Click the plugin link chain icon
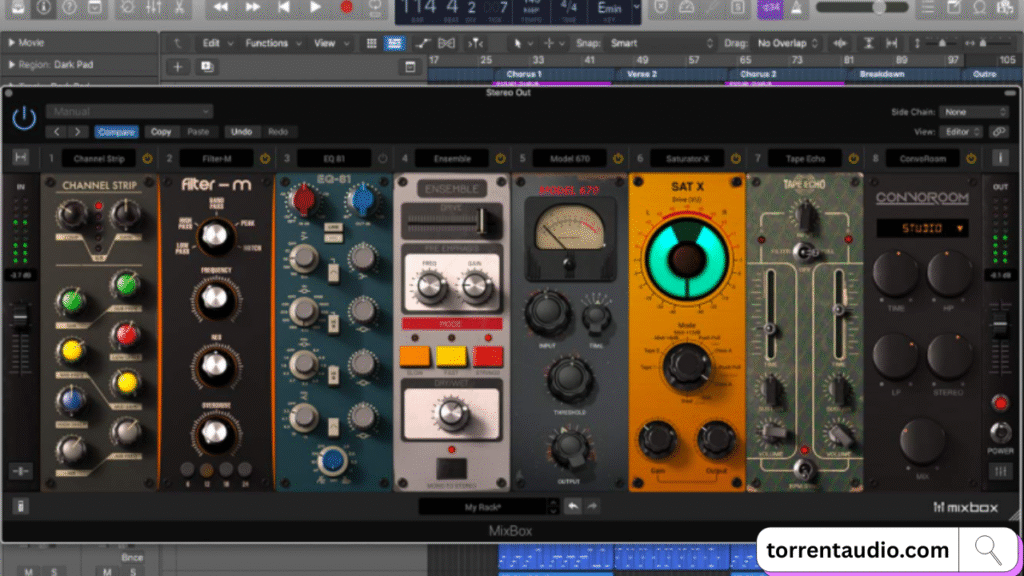1024x576 pixels. 998,132
